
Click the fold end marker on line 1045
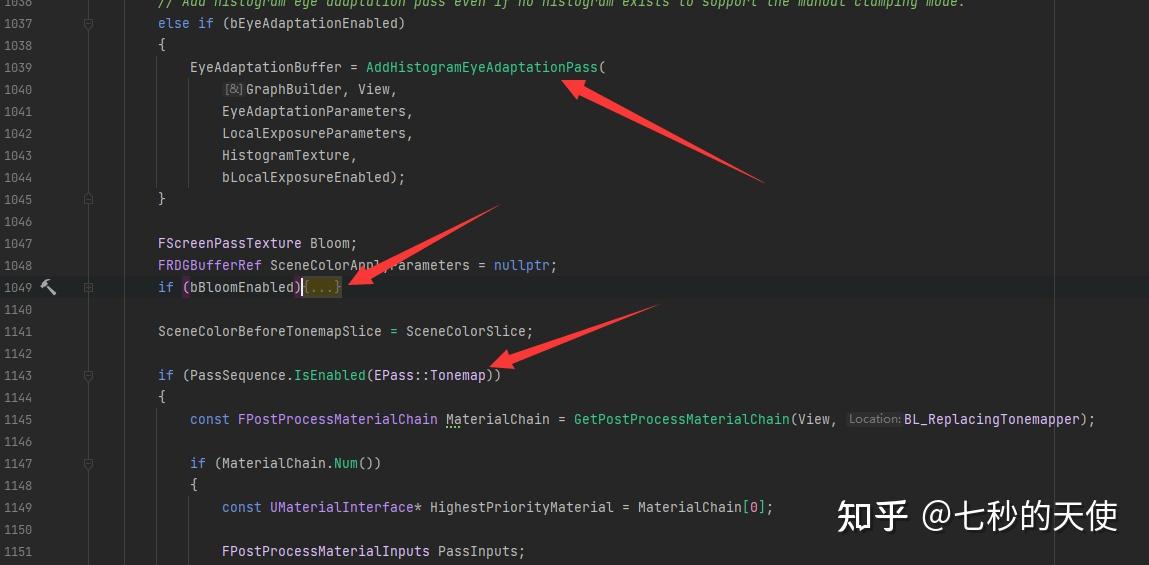coord(88,199)
